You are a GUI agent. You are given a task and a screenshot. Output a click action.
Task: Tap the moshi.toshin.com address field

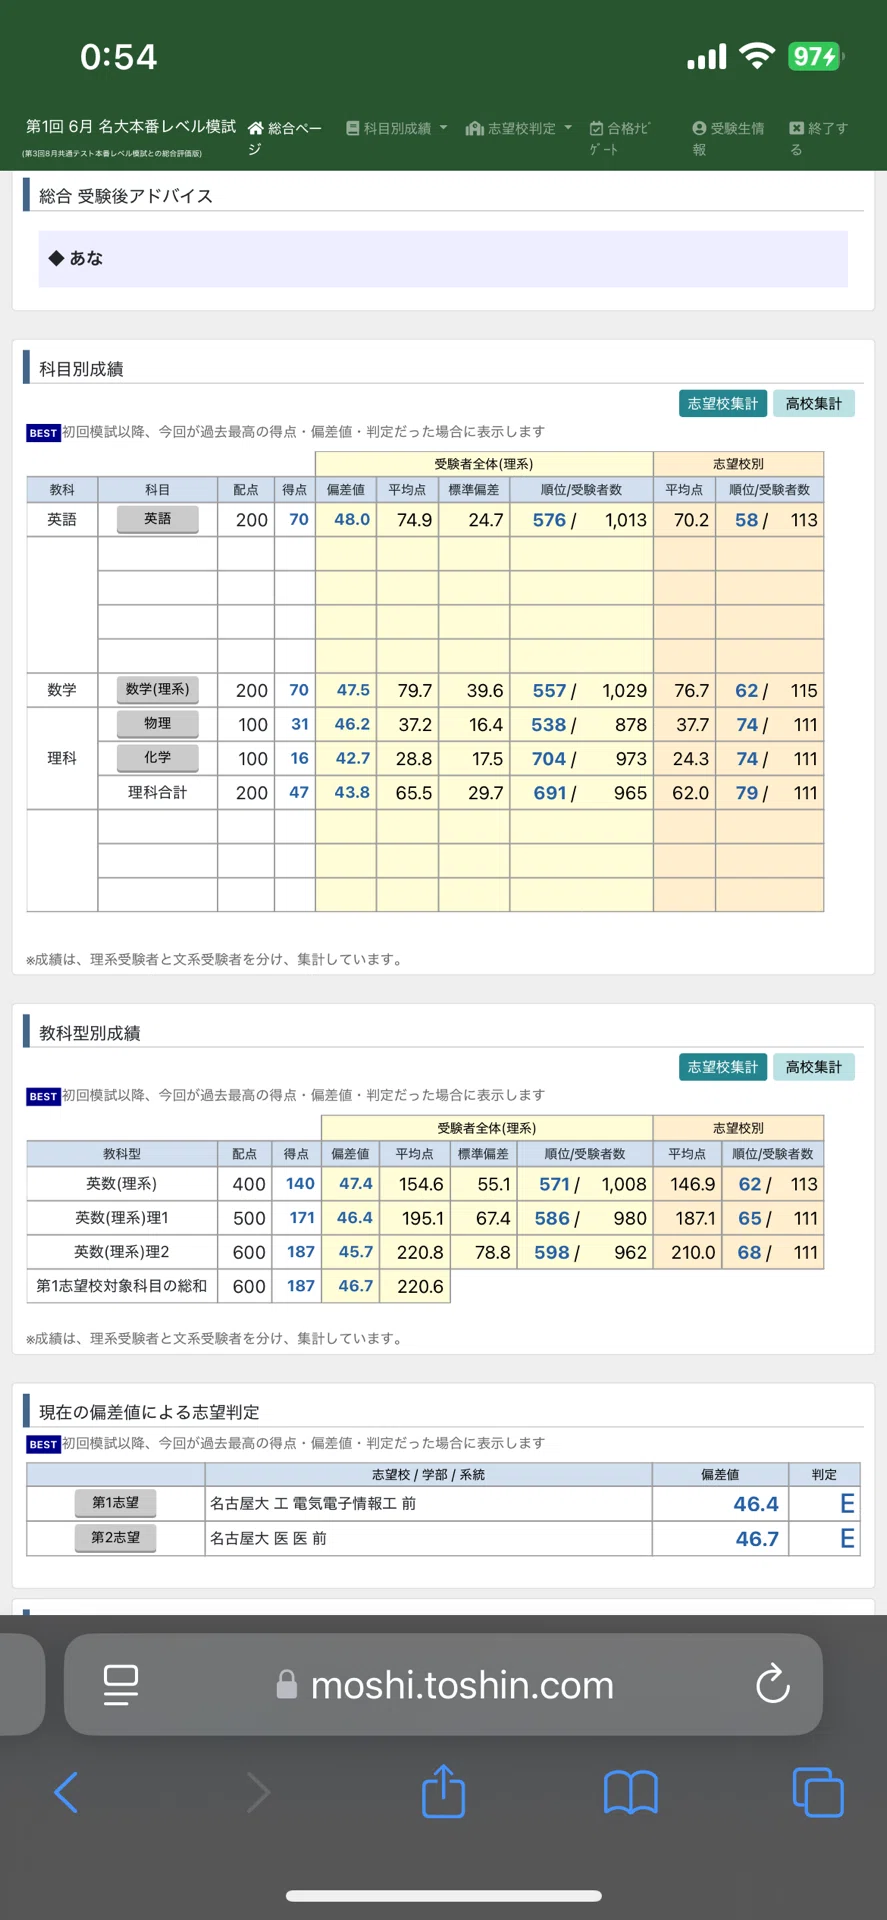click(x=443, y=1685)
